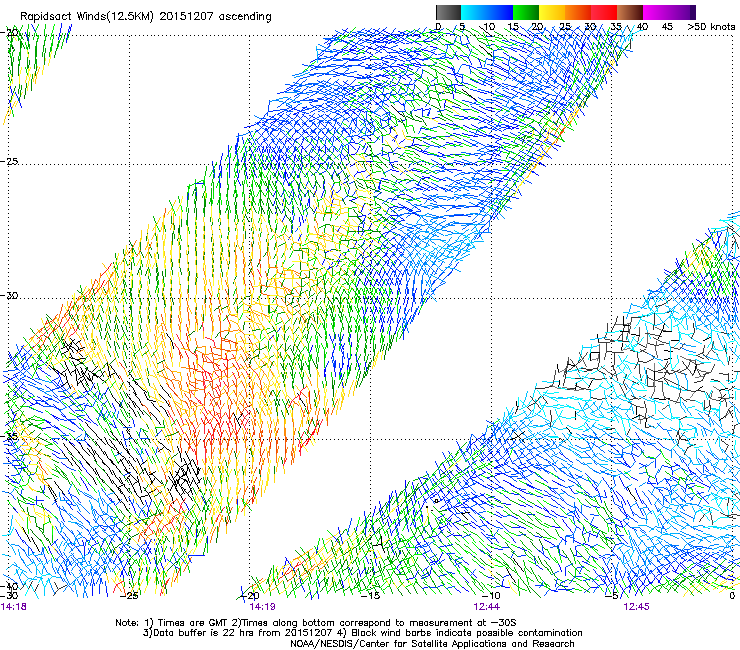Click the -5 longitude label on bottom axis
Viewport: 740px width, 650px height.
612,596
